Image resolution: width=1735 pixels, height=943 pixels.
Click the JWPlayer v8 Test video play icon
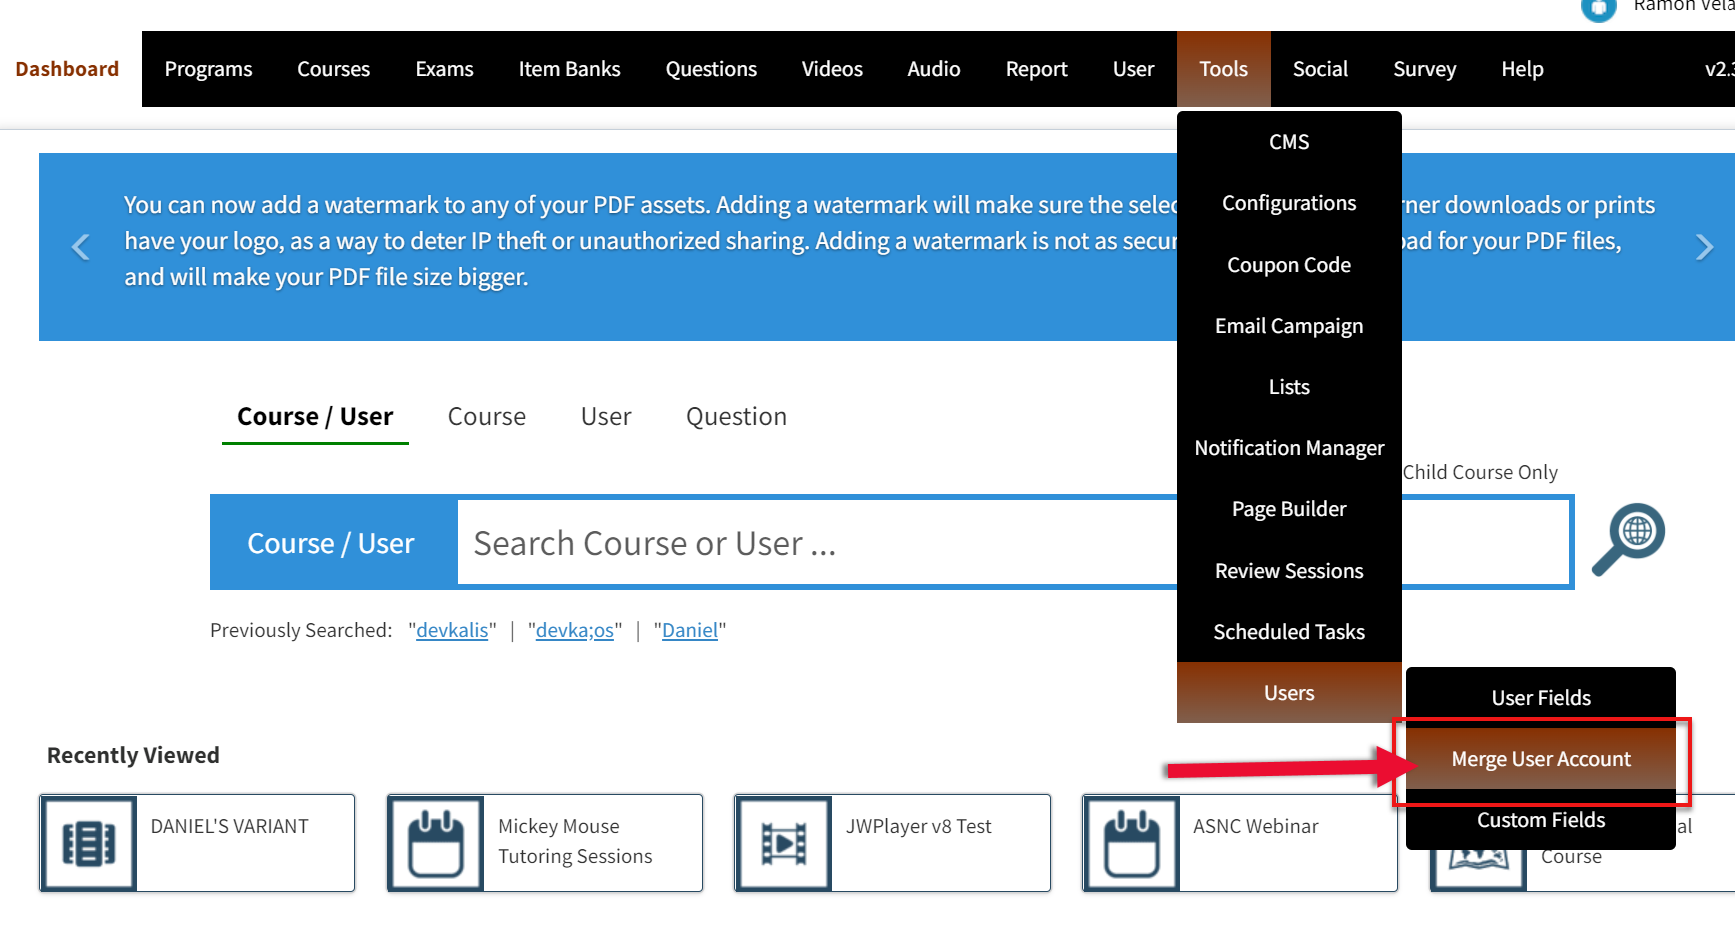point(783,842)
